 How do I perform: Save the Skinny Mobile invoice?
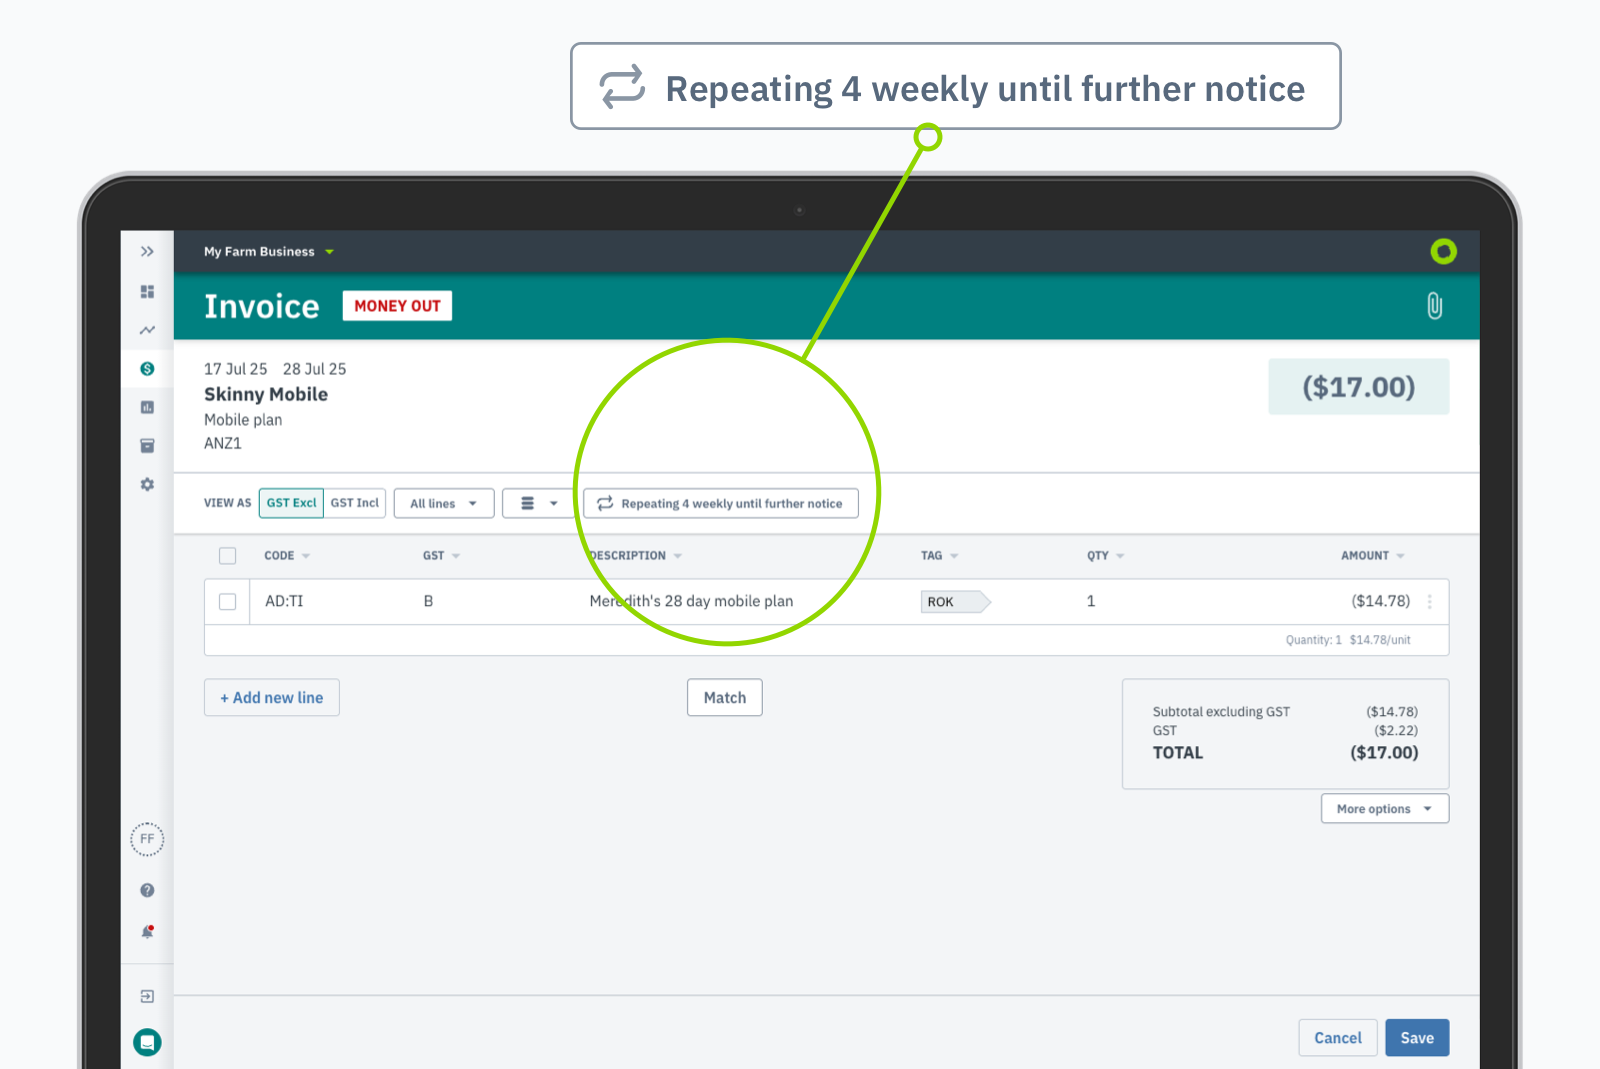pyautogui.click(x=1417, y=1037)
